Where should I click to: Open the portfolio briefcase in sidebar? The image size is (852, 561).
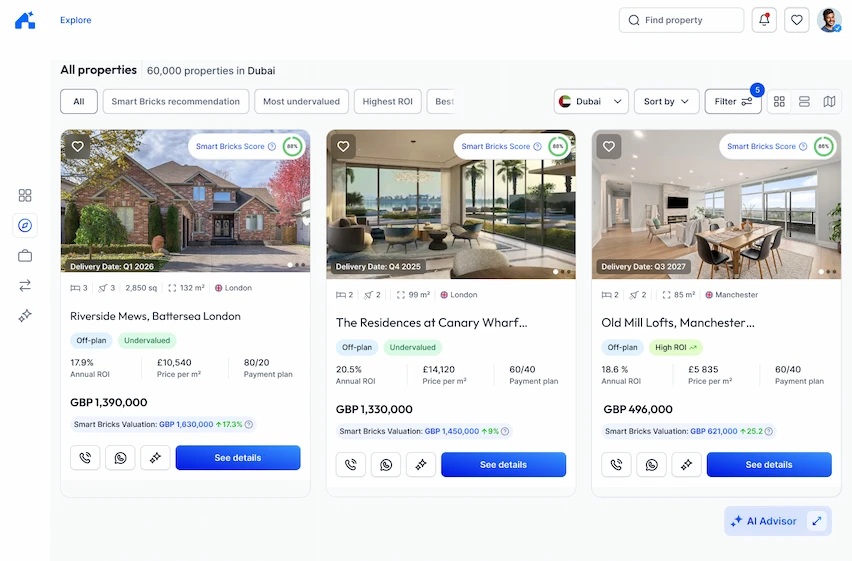25,255
